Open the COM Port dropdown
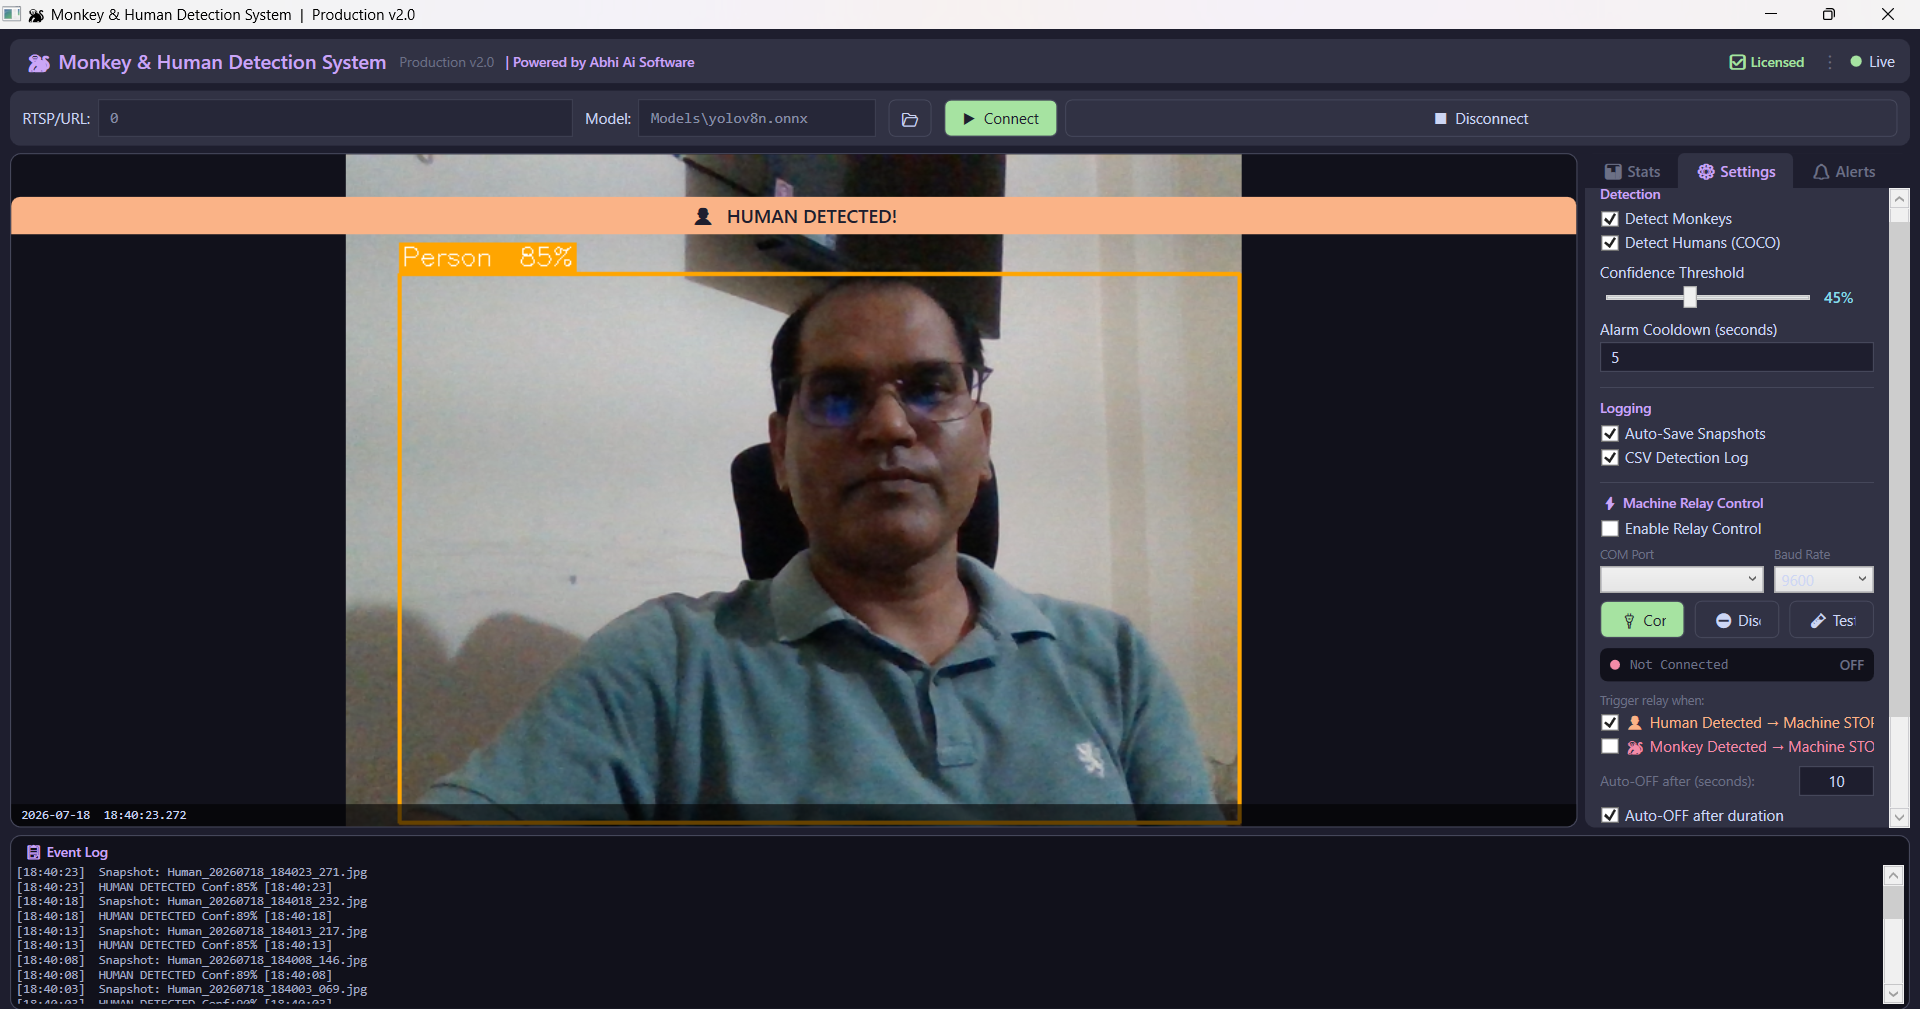 (1681, 580)
